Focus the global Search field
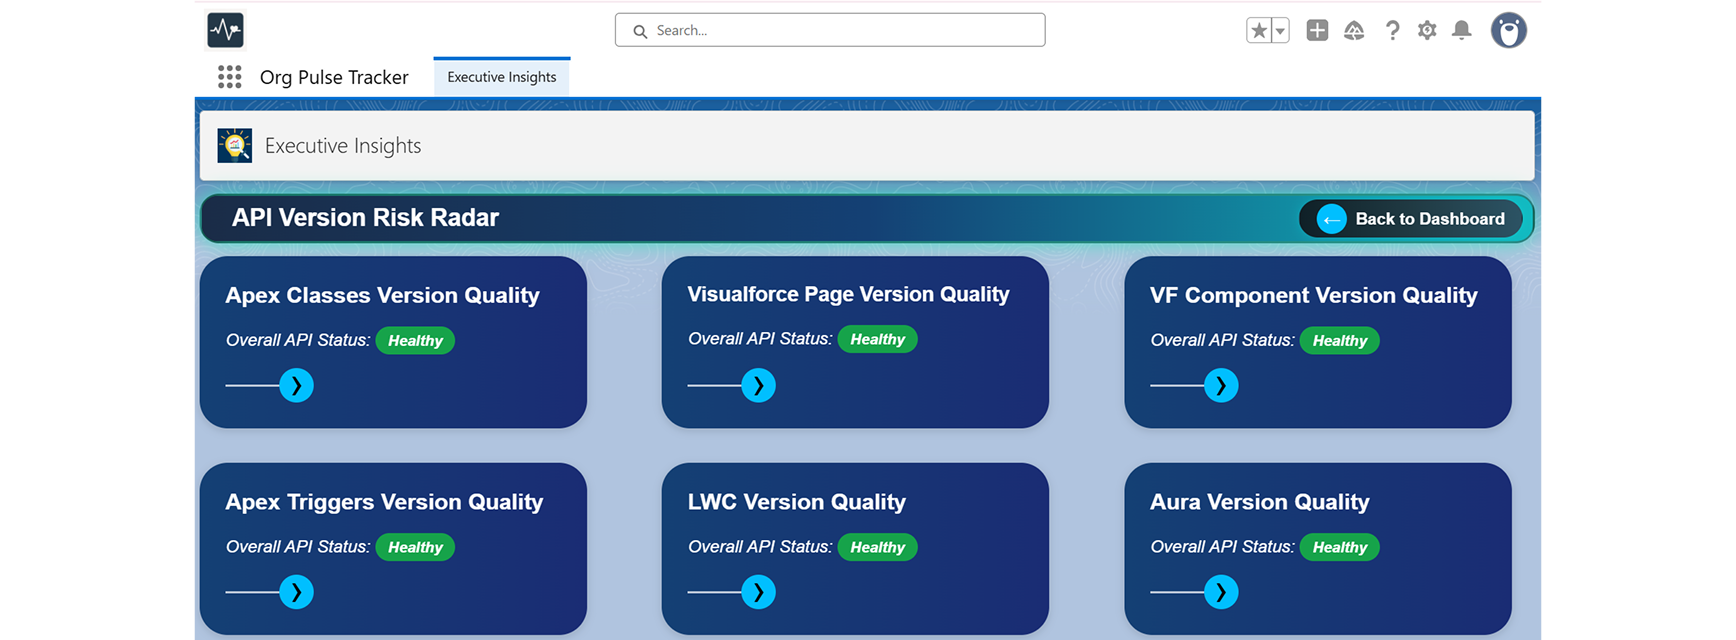 (830, 30)
